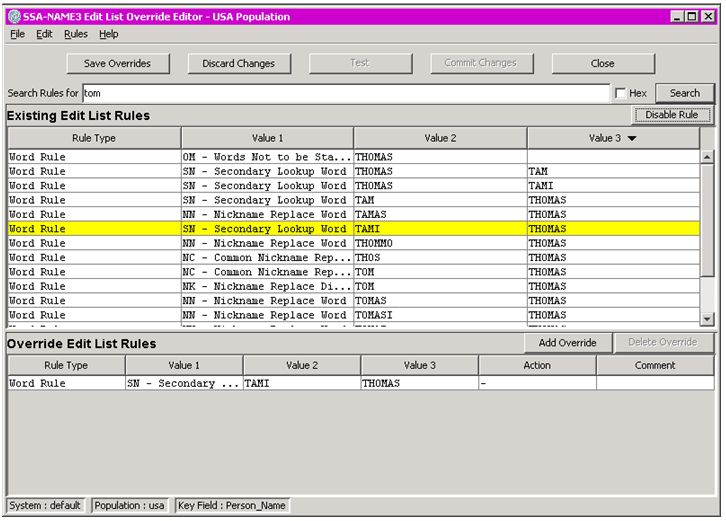Image resolution: width=726 pixels, height=521 pixels.
Task: Click the application icon in the title bar
Action: [x=14, y=16]
